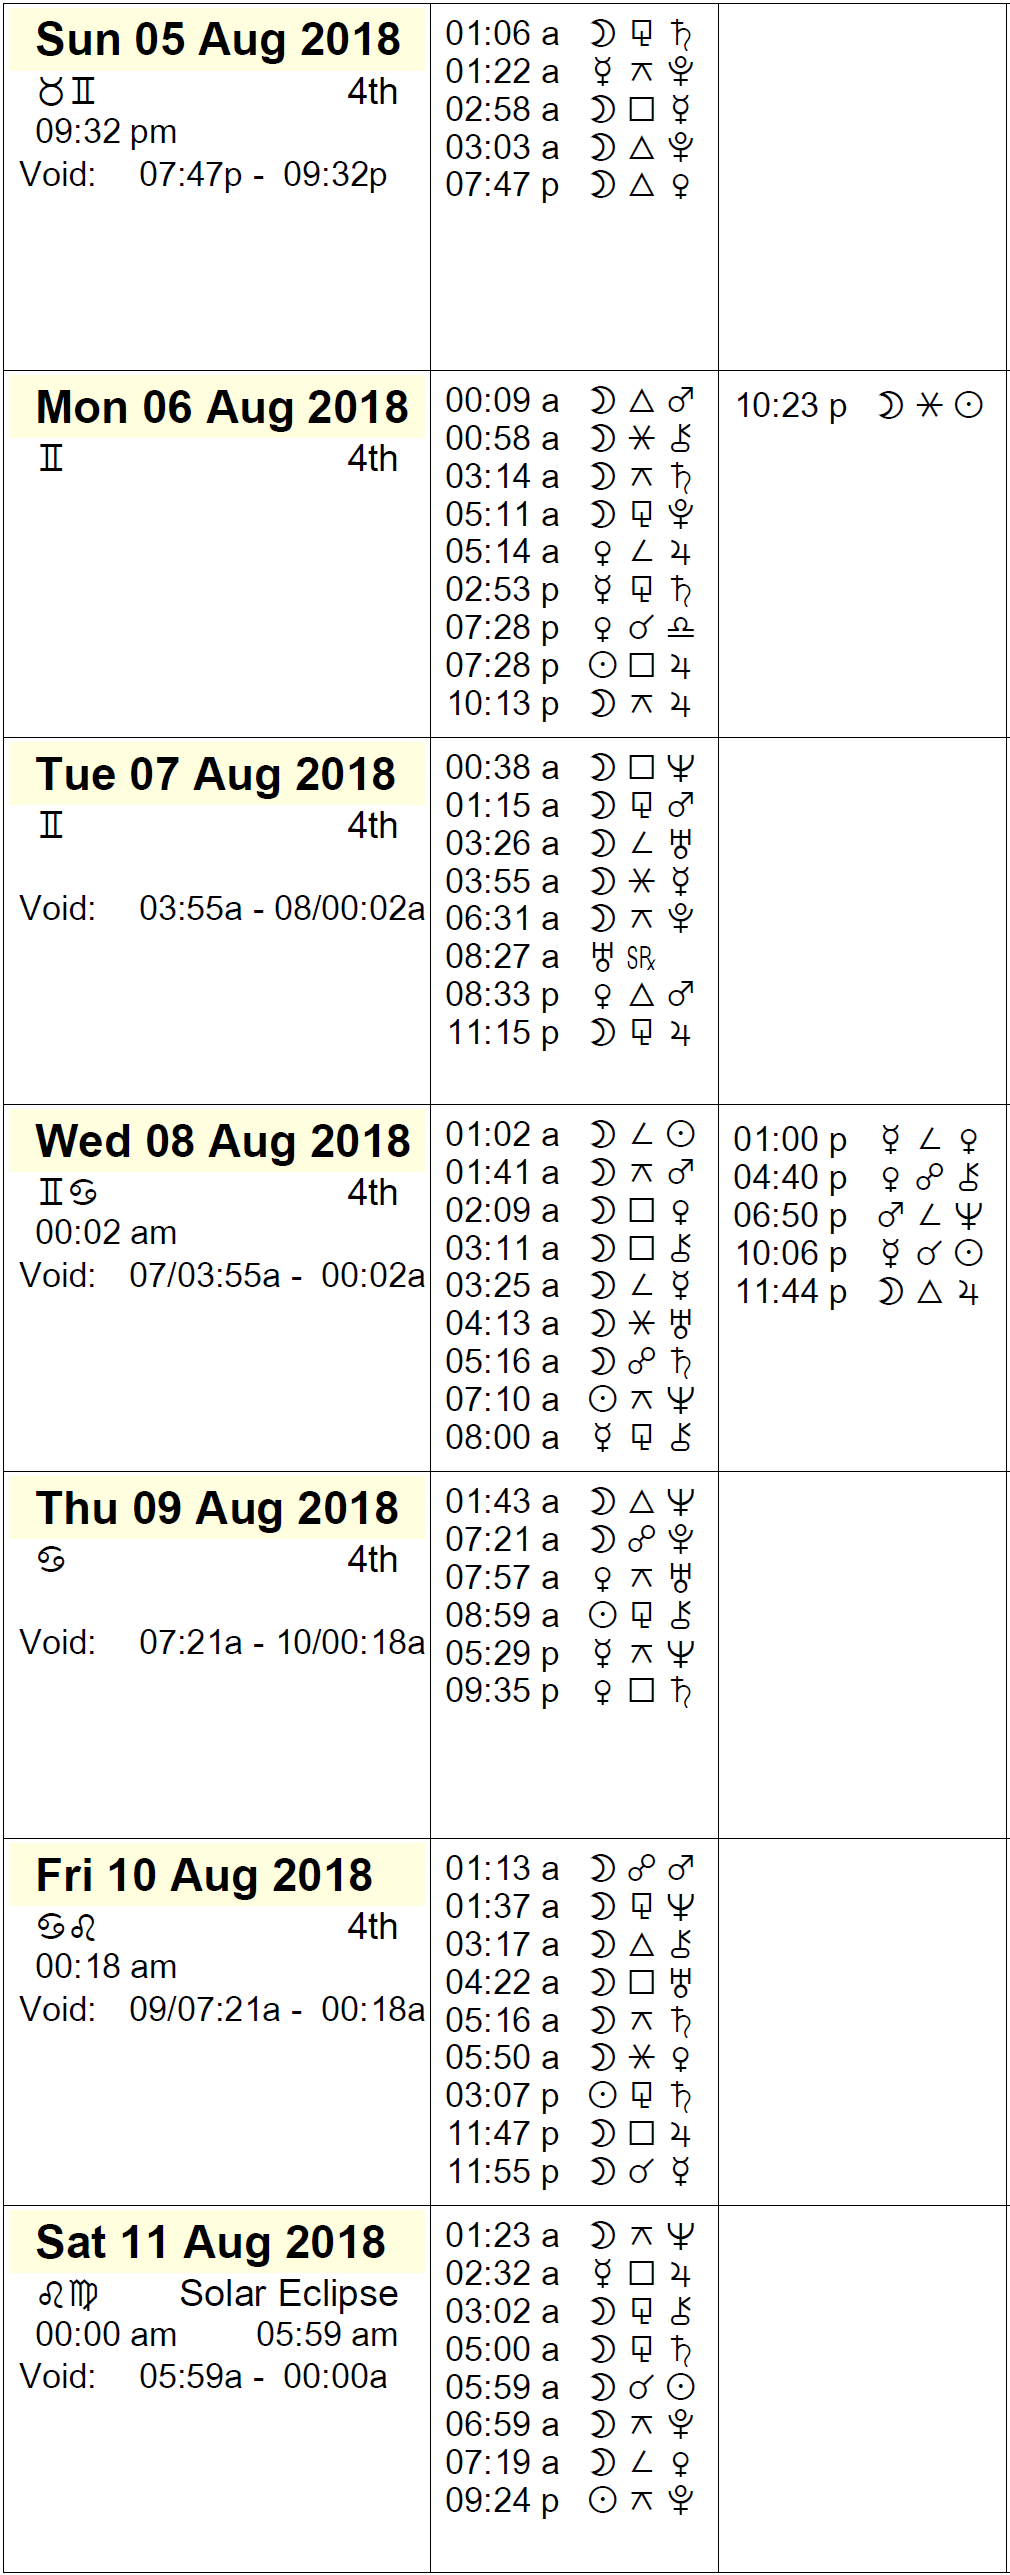Viewport: 1010px width, 2575px height.
Task: Click the Gemini-Cancer glyphs under Wed 08 Aug
Action: 67,1193
